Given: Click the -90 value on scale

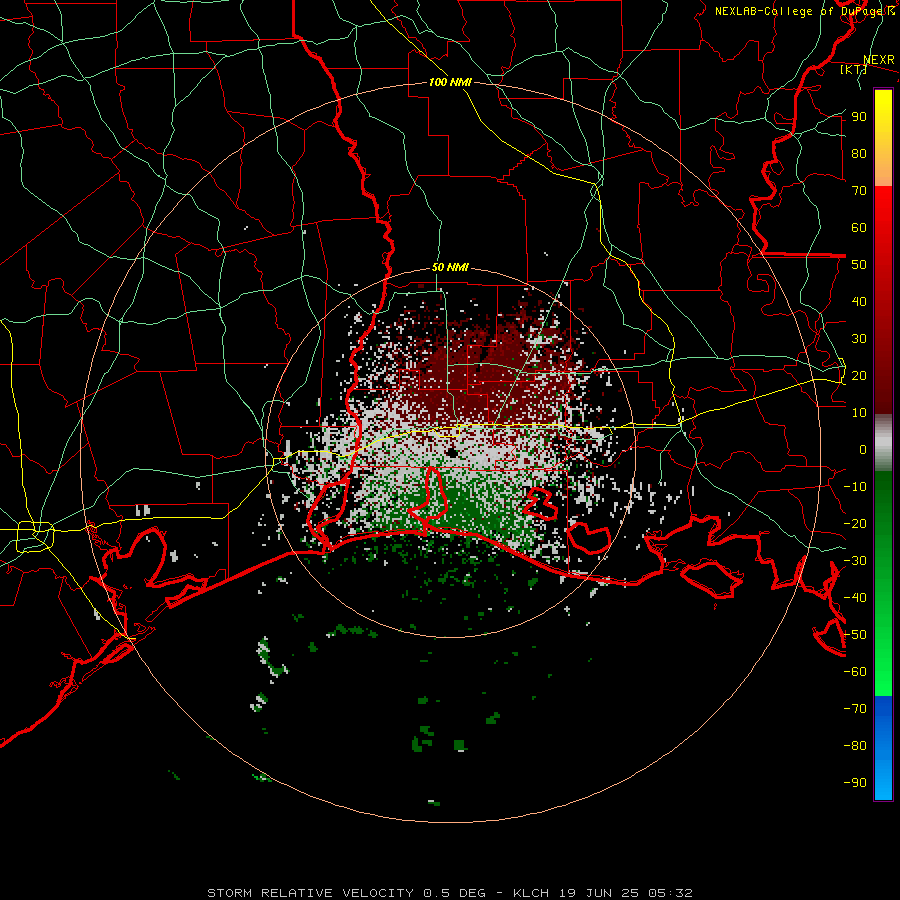Looking at the screenshot, I should [855, 783].
